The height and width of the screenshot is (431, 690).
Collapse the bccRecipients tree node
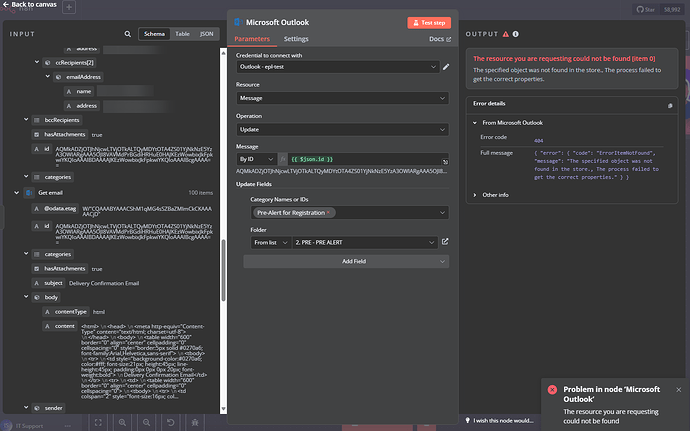point(26,119)
